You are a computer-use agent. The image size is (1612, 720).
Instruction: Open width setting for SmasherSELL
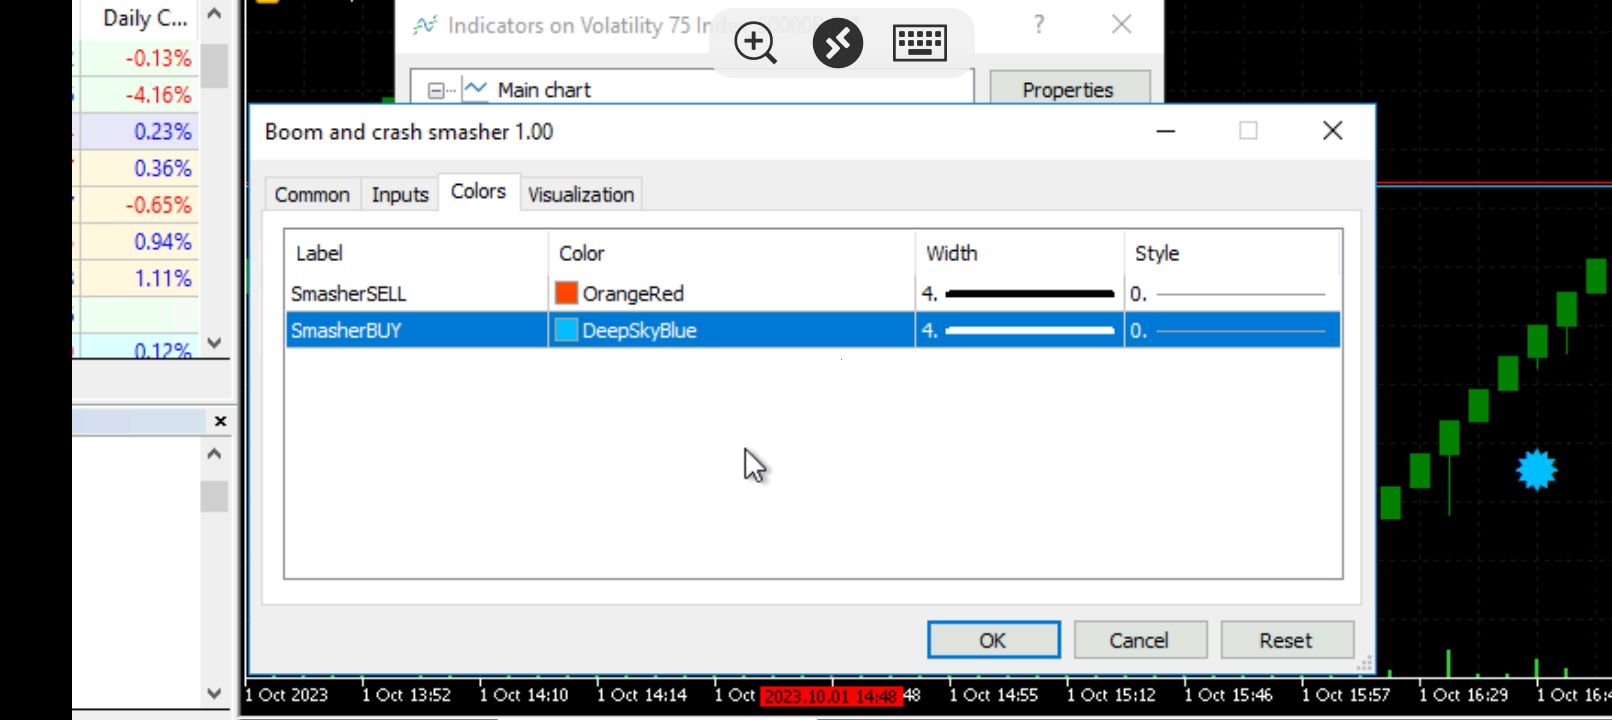[1019, 293]
